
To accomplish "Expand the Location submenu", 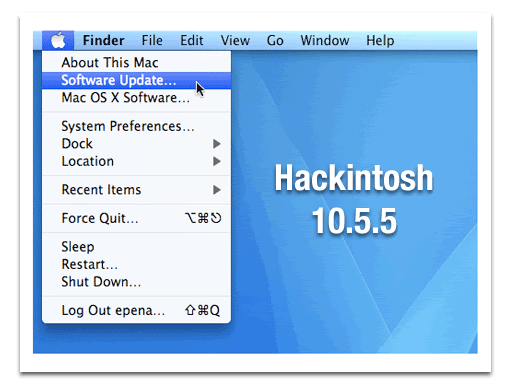I will pyautogui.click(x=136, y=161).
